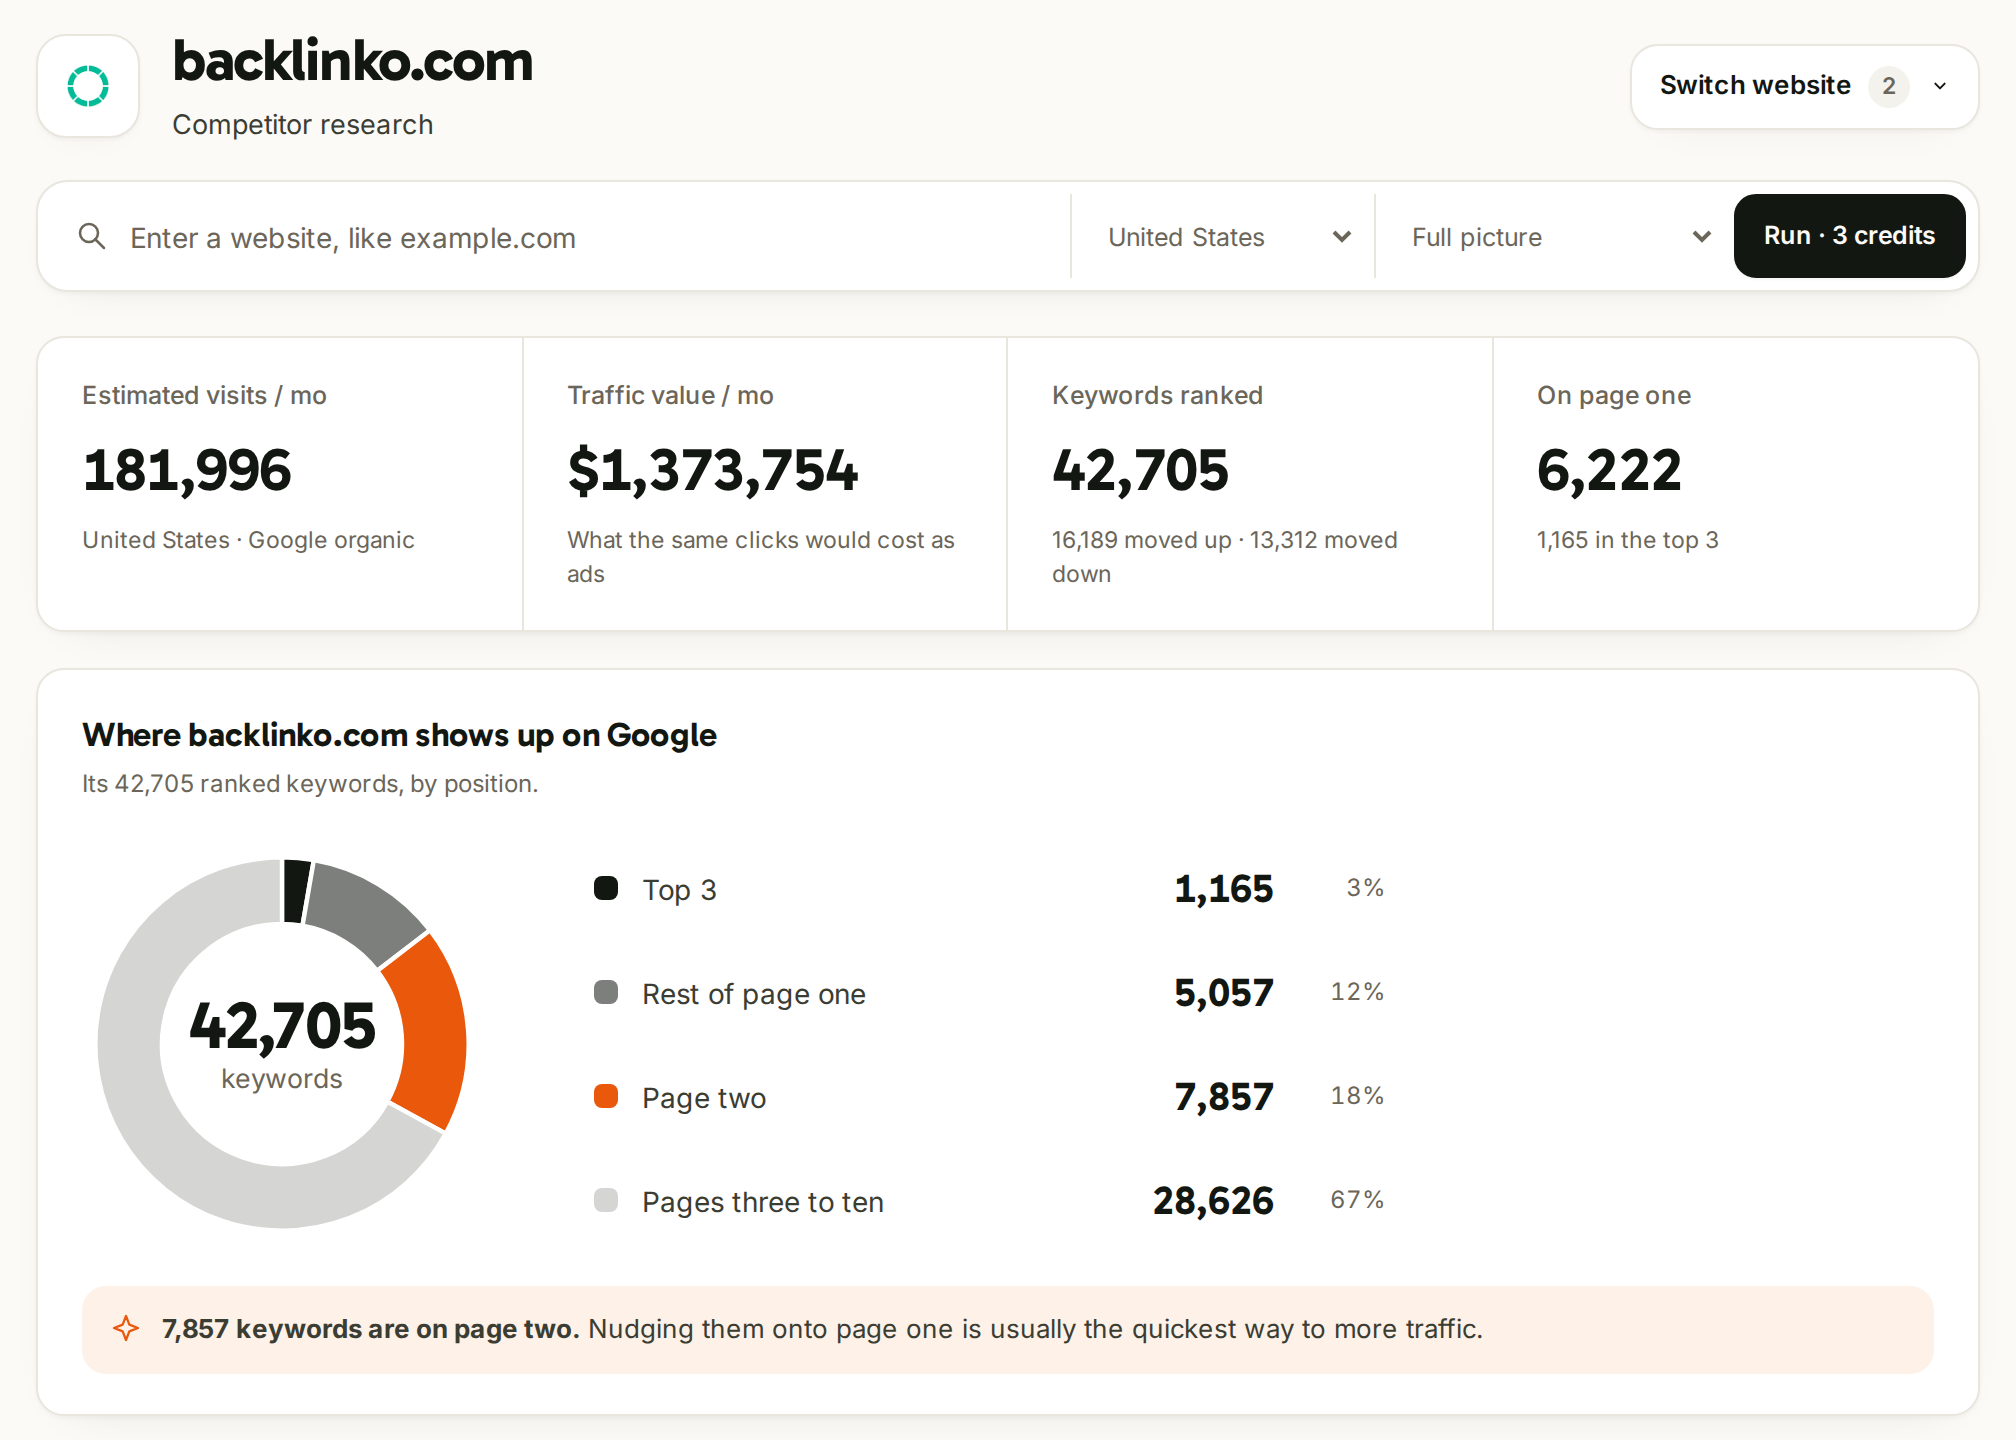Click 'Its 42,705 ranked keywords, by position' text

310,784
